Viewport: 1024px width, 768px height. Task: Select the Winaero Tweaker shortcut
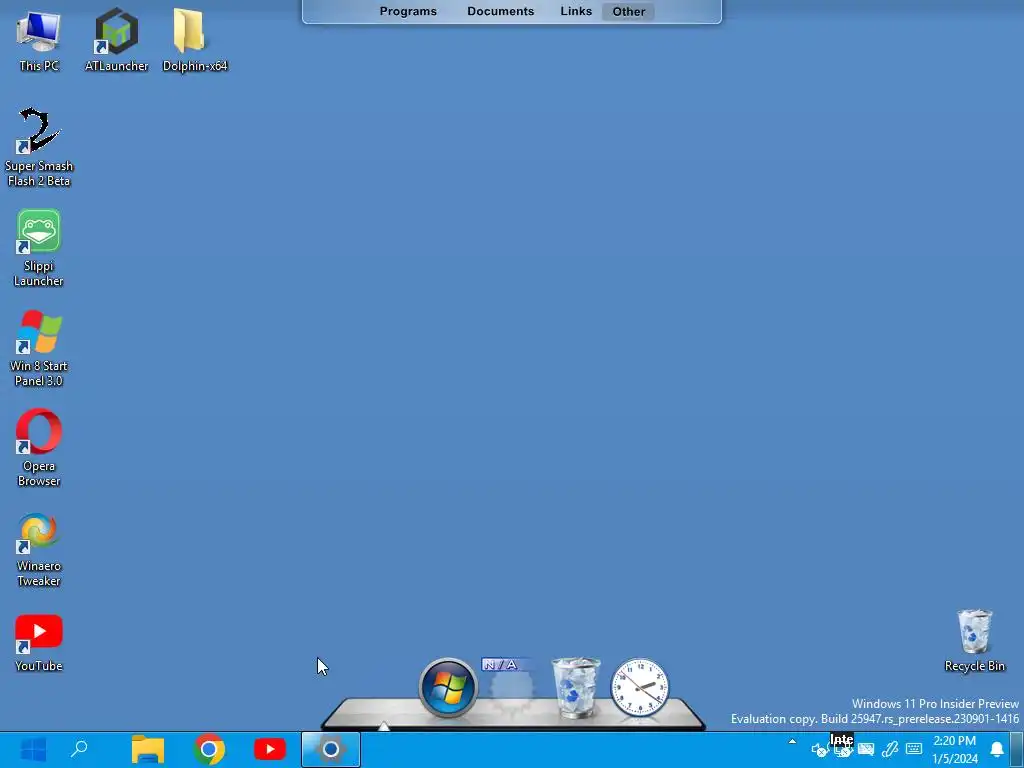pos(39,549)
